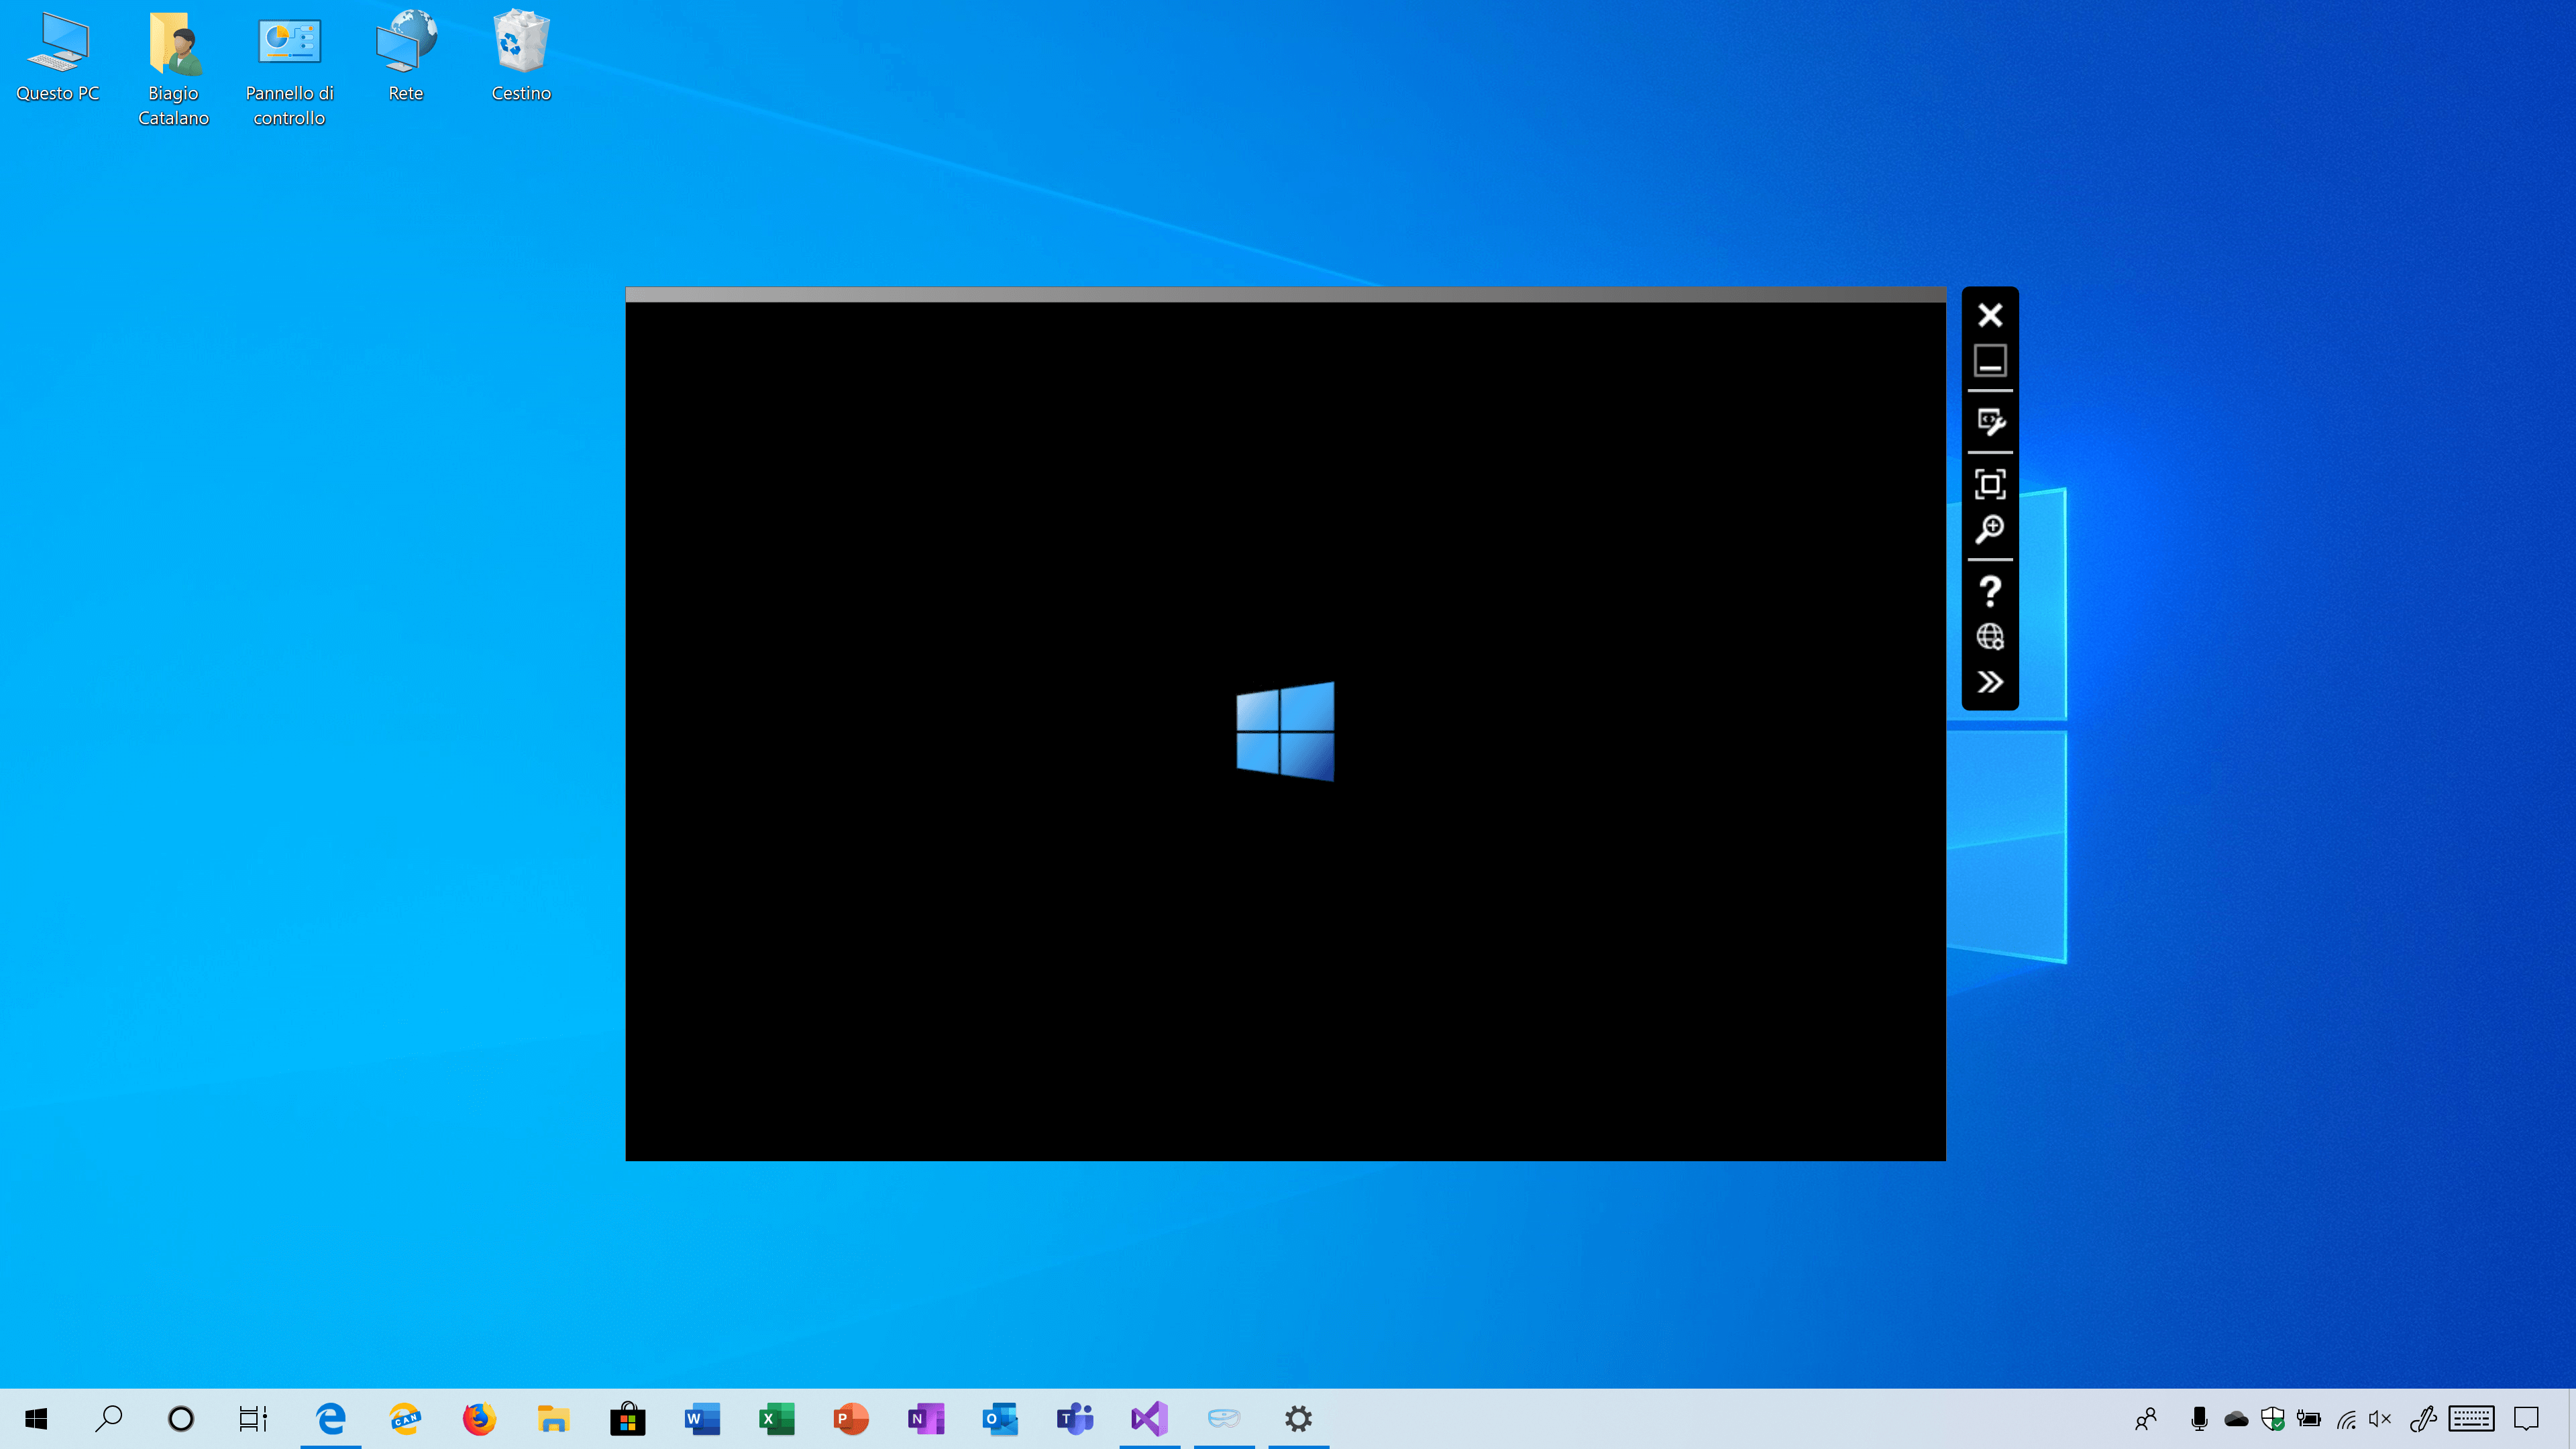The image size is (2576, 1449).
Task: Open Windows Security shield tray icon
Action: coord(2273,1418)
